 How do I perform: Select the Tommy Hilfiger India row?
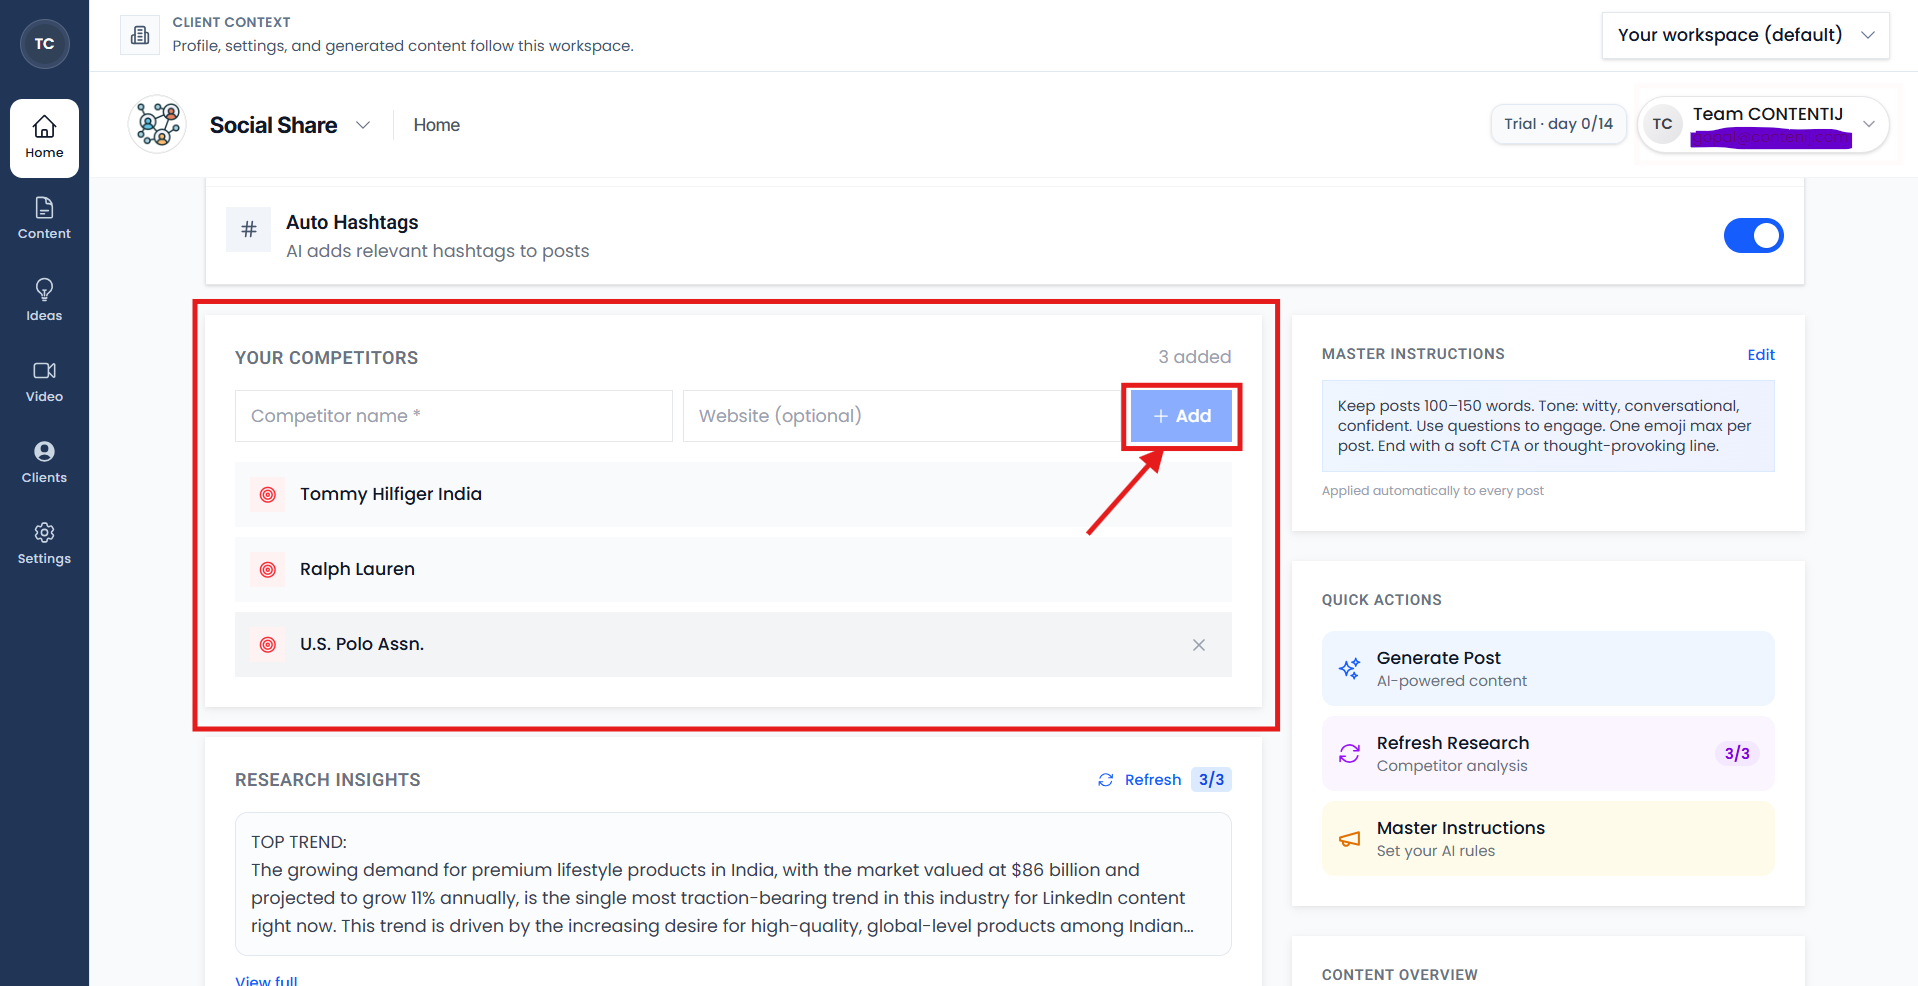click(x=733, y=494)
